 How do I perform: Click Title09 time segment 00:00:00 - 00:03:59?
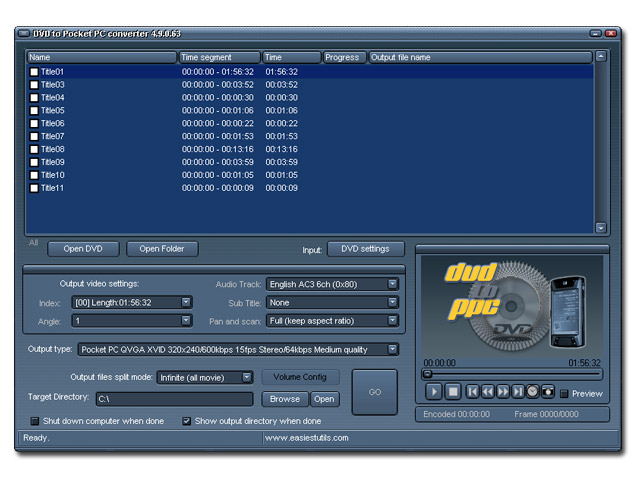218,162
